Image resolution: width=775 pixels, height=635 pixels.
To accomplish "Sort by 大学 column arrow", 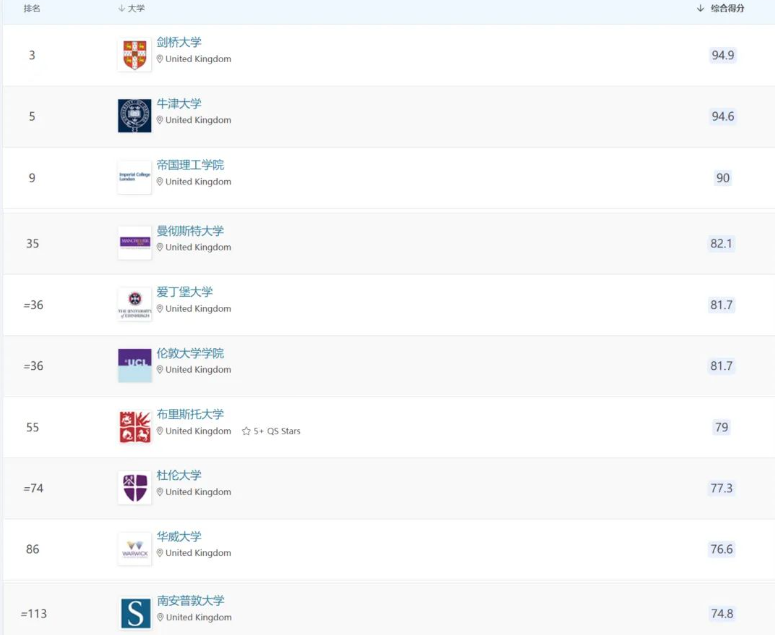I will point(122,8).
